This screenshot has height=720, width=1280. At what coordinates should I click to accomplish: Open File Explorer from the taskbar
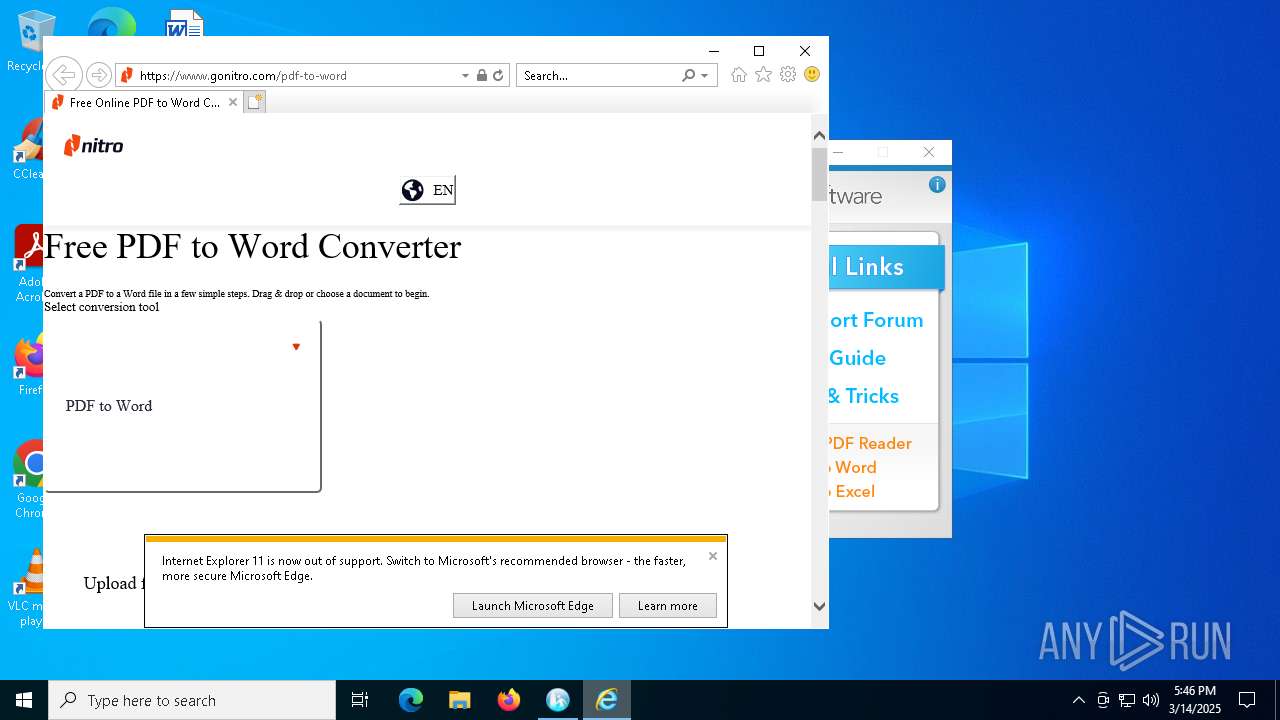(x=460, y=700)
